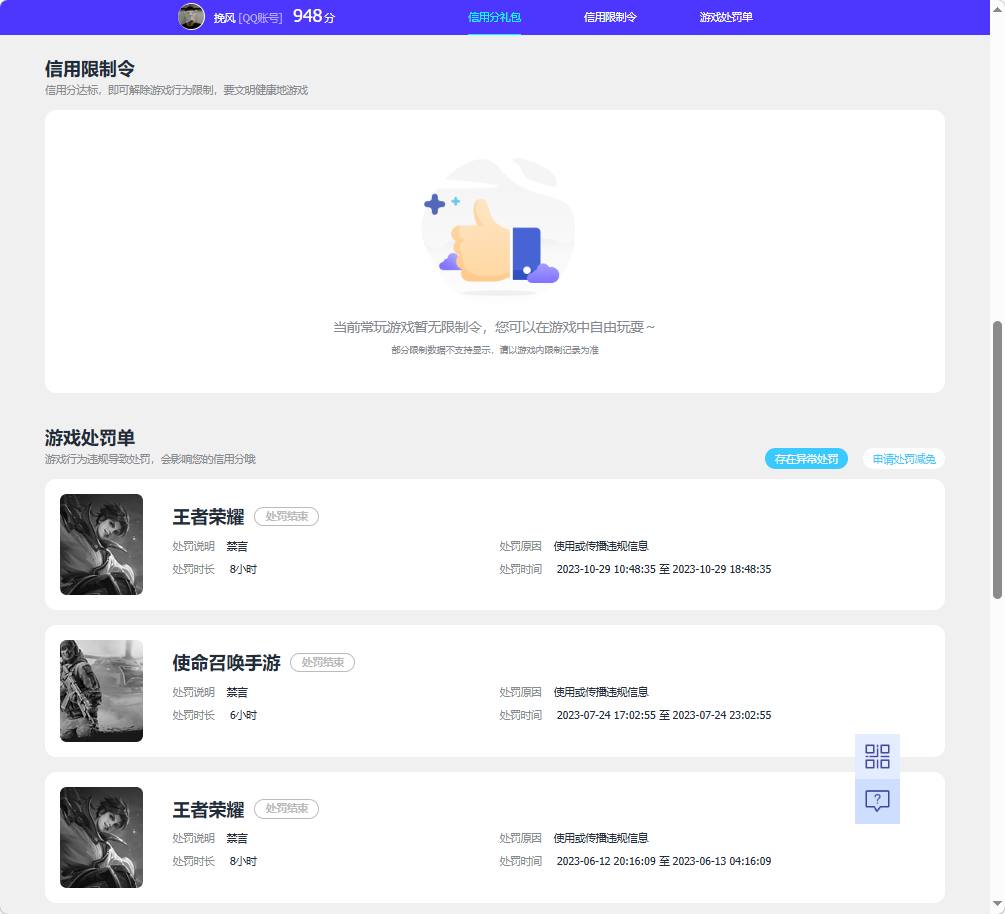Click the King of Glory game icon in first penalty card

[101, 545]
